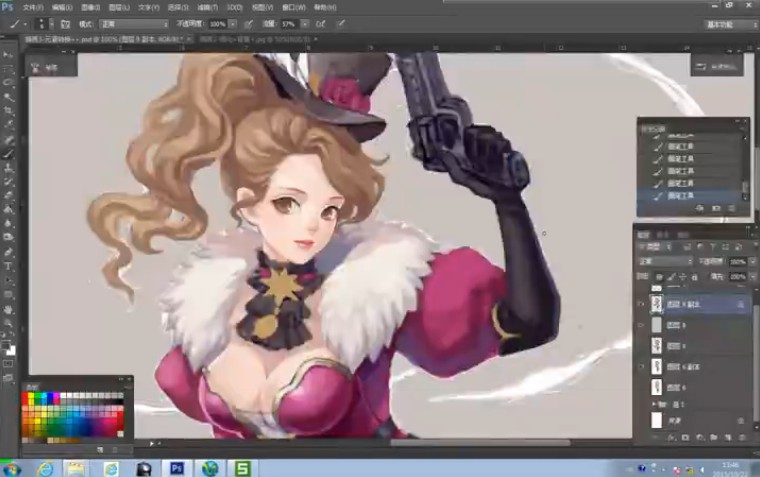Image resolution: width=760 pixels, height=477 pixels.
Task: Open the tool preset picker arrow
Action: click(25, 24)
